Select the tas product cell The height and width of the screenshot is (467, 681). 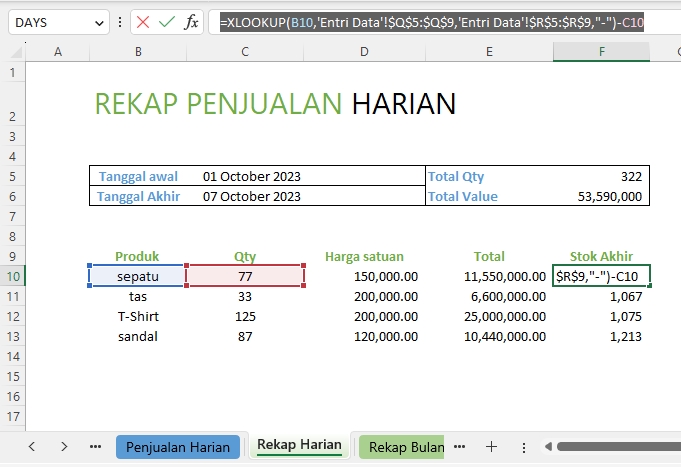pos(138,296)
